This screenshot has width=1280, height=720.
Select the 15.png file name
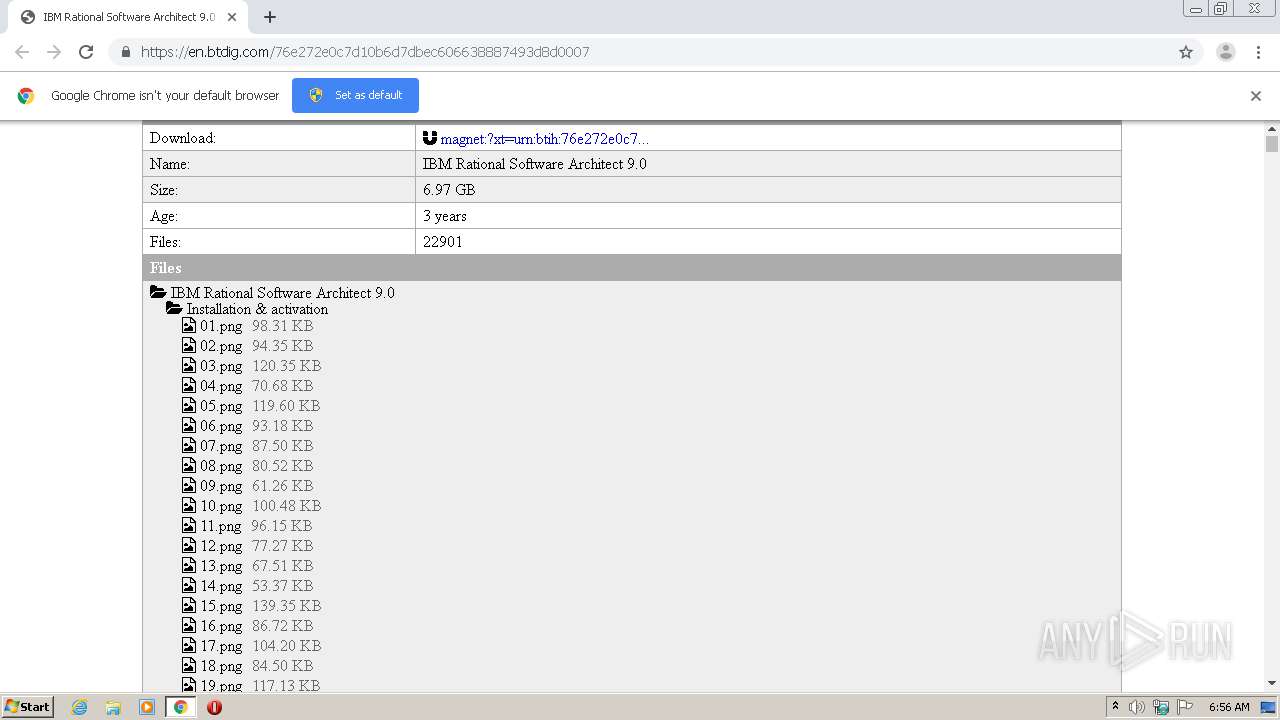221,606
